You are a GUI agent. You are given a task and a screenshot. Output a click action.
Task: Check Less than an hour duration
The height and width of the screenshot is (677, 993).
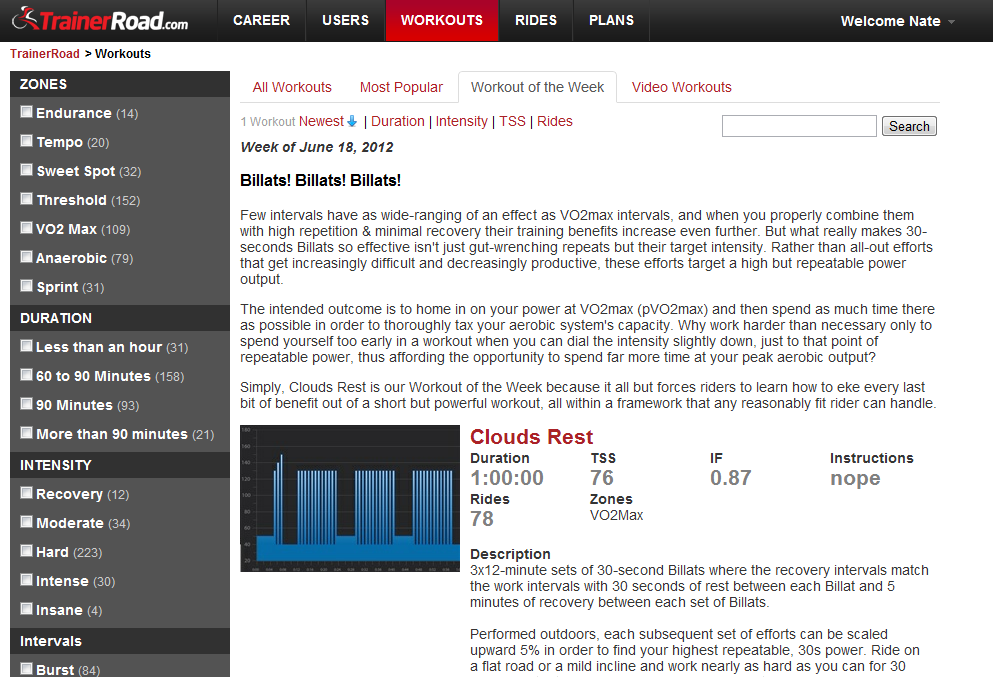pos(27,346)
